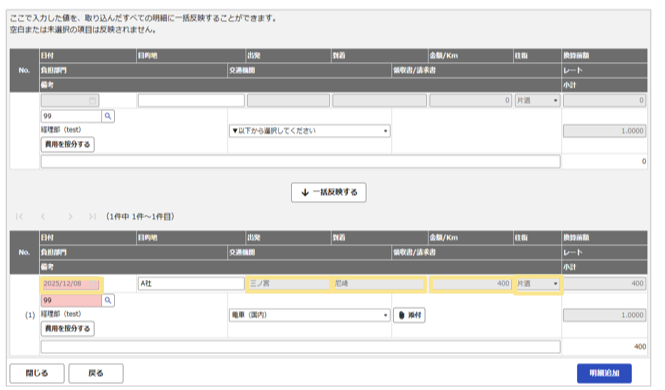Open calendar picker in bulk date field
The image size is (665, 390).
[92, 100]
